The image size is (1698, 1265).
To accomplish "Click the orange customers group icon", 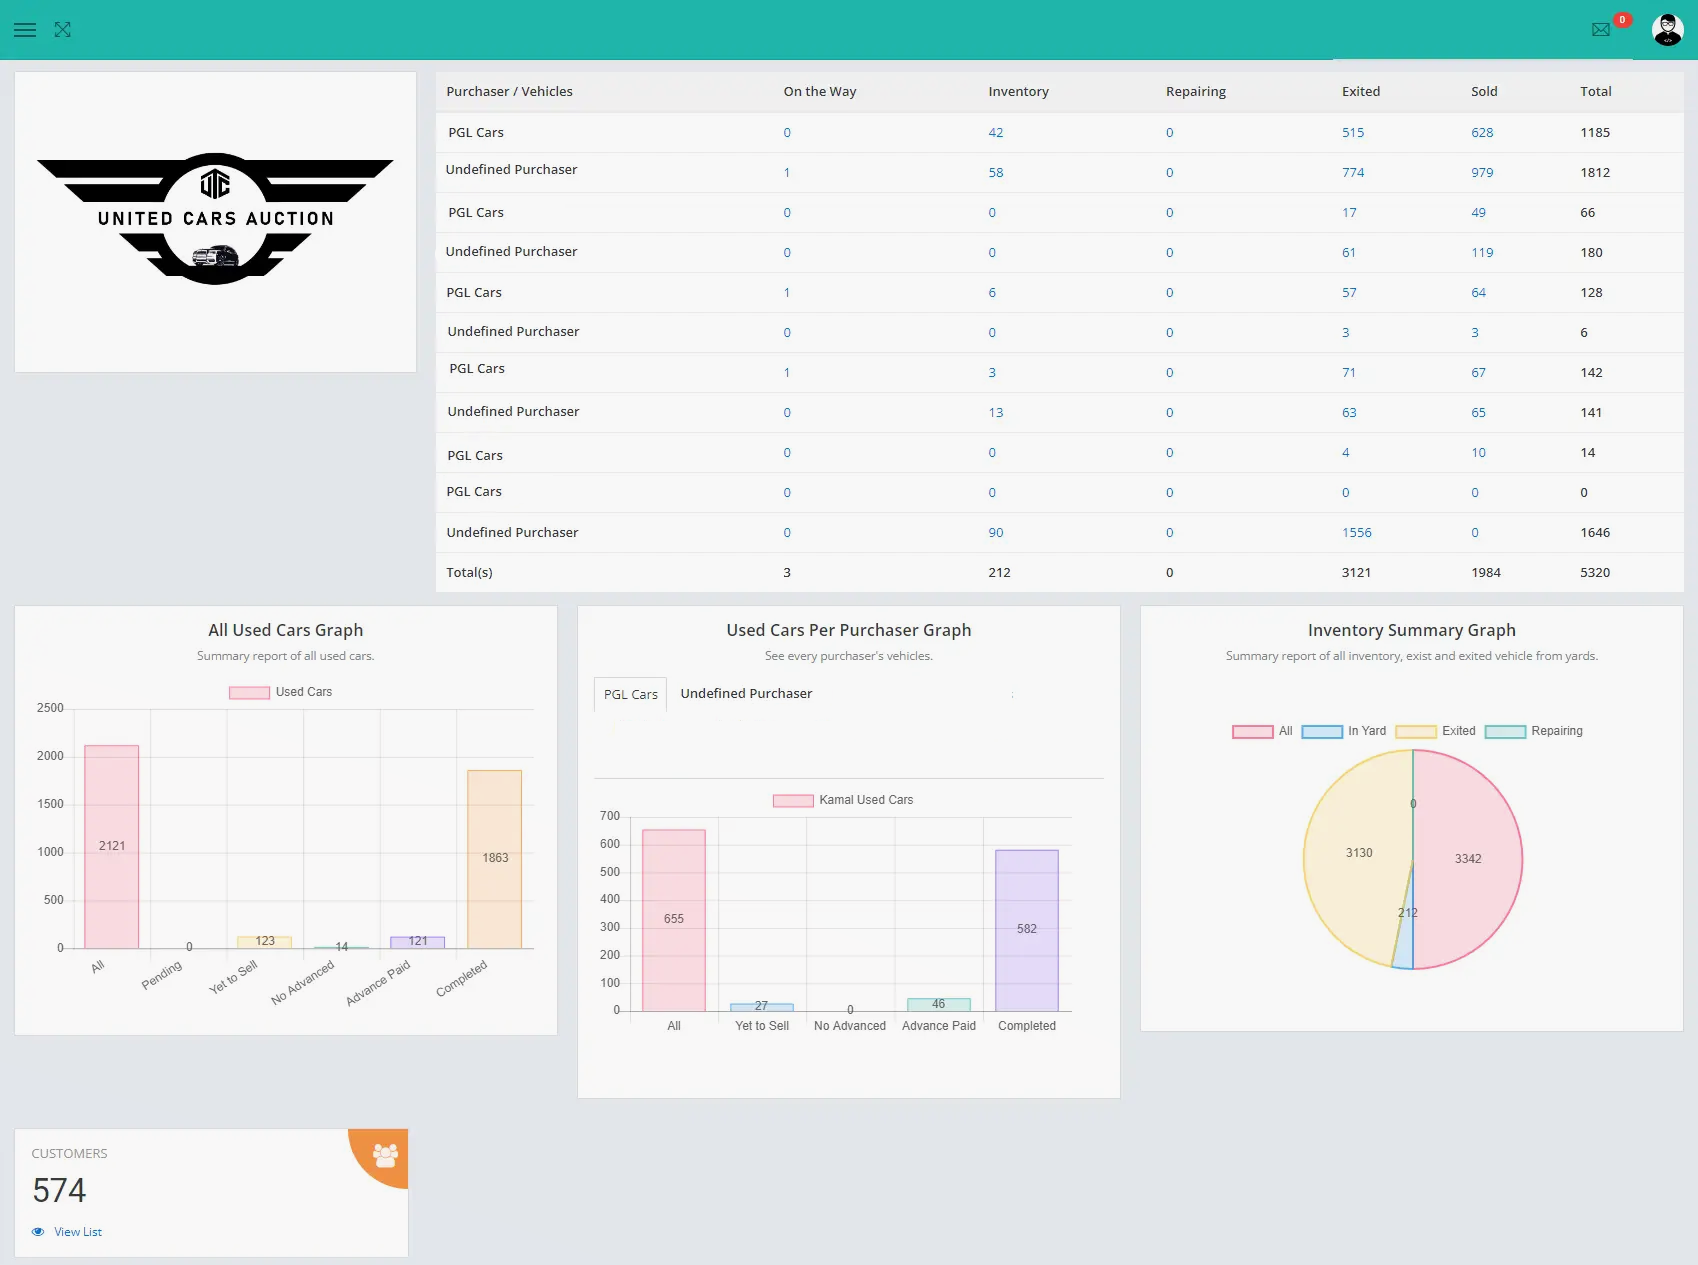I will coord(385,1155).
